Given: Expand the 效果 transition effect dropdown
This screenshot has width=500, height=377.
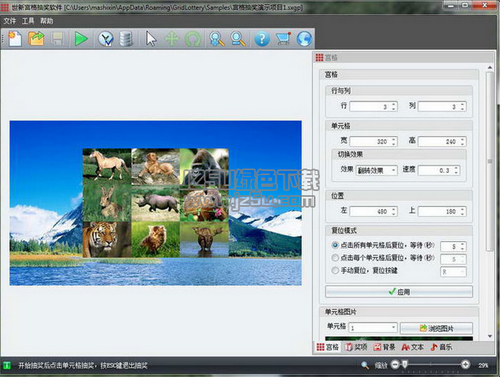Looking at the screenshot, I should [x=377, y=170].
